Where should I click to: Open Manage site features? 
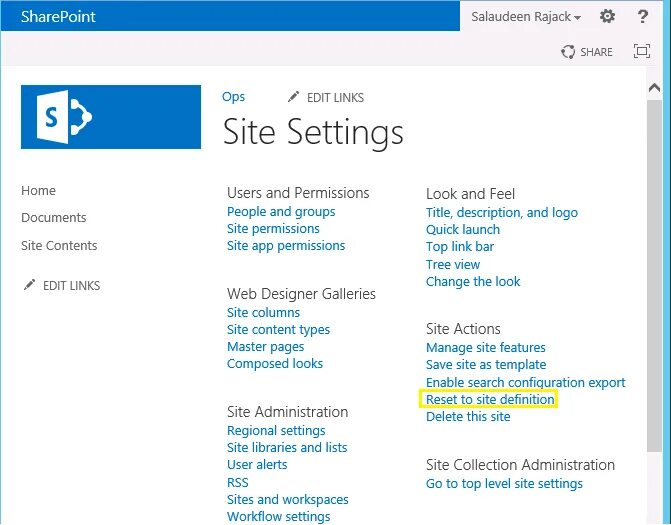point(486,348)
